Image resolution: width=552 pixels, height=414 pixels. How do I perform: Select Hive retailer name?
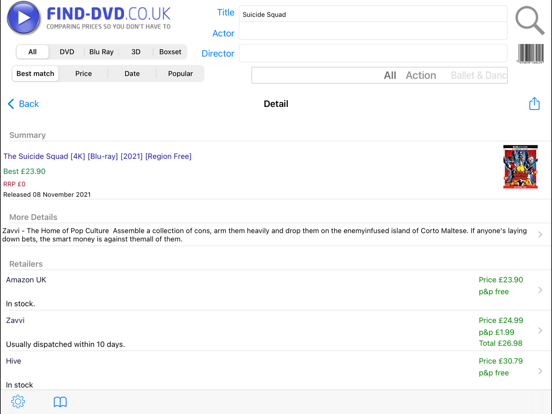coord(13,361)
